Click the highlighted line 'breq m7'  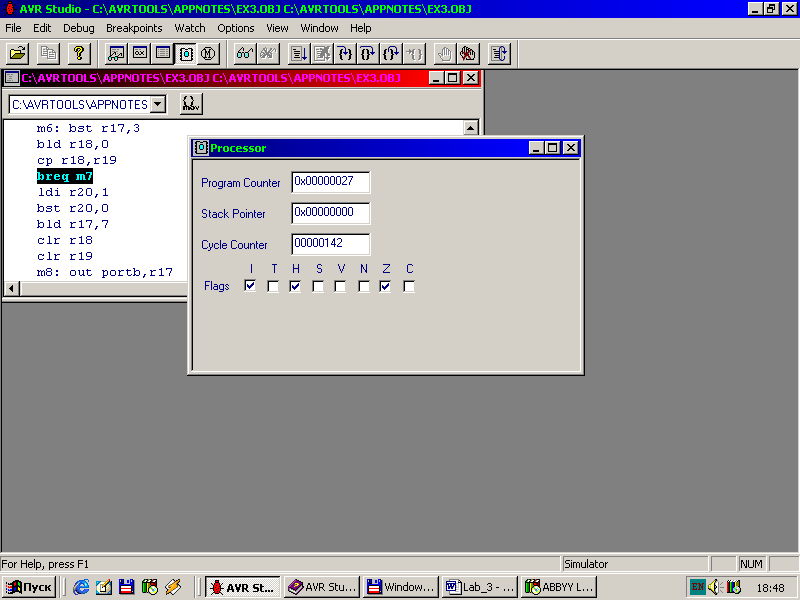[65, 177]
